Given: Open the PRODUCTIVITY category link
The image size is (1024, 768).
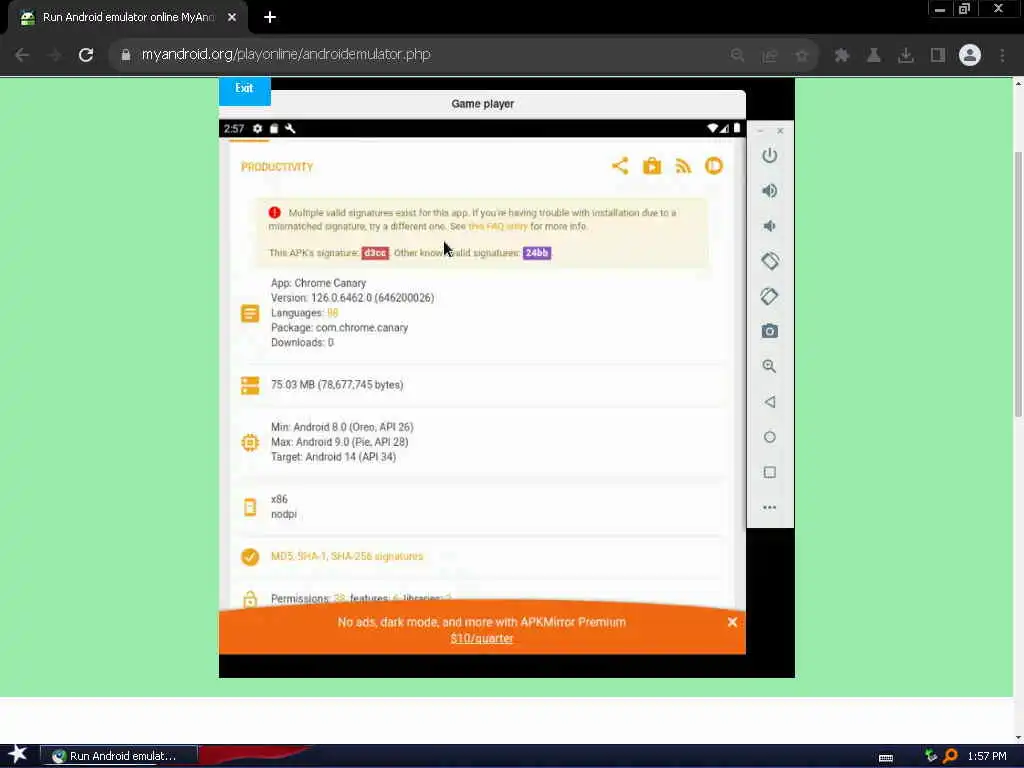Looking at the screenshot, I should [x=277, y=167].
